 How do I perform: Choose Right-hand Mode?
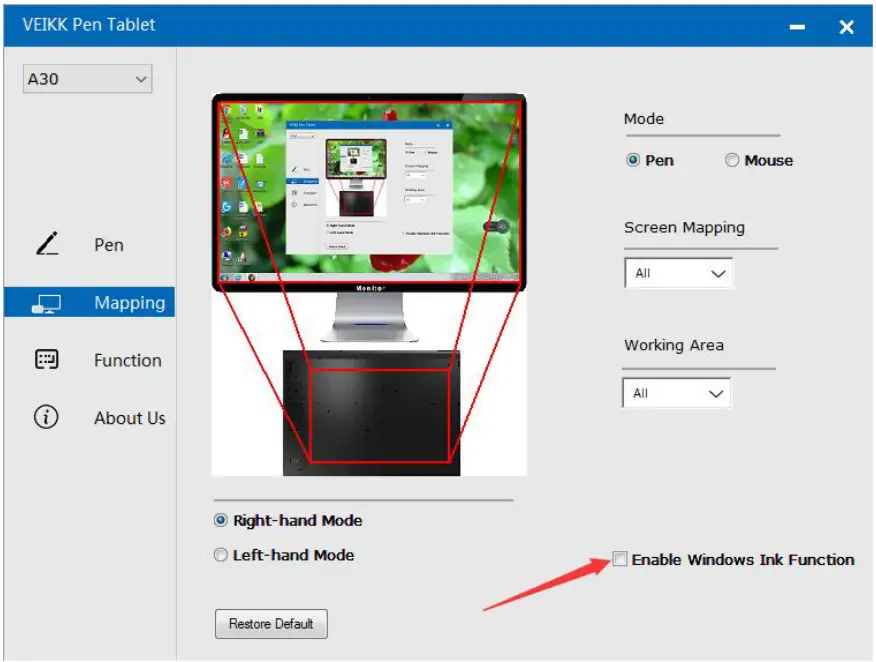click(x=221, y=520)
